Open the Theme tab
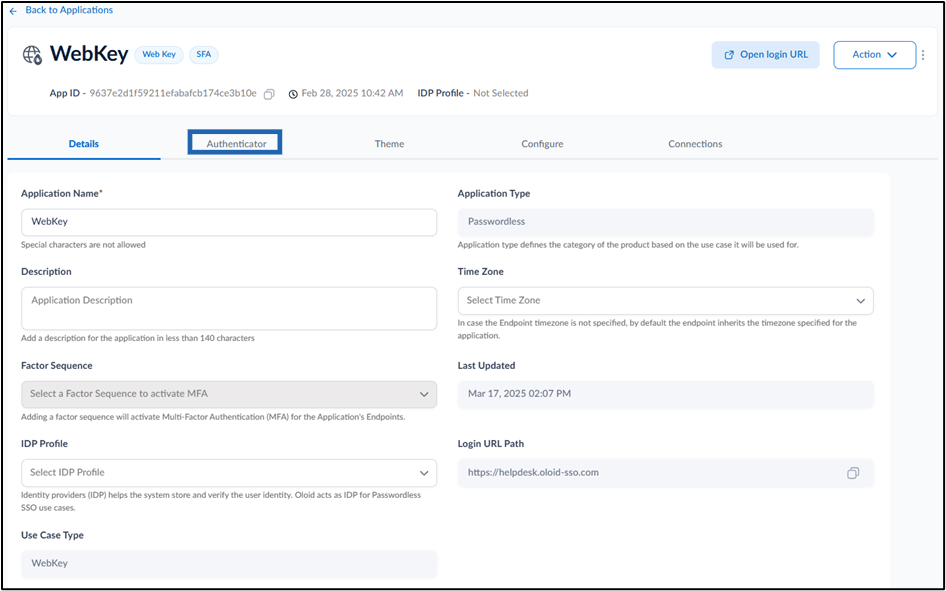This screenshot has width=946, height=591. point(389,144)
